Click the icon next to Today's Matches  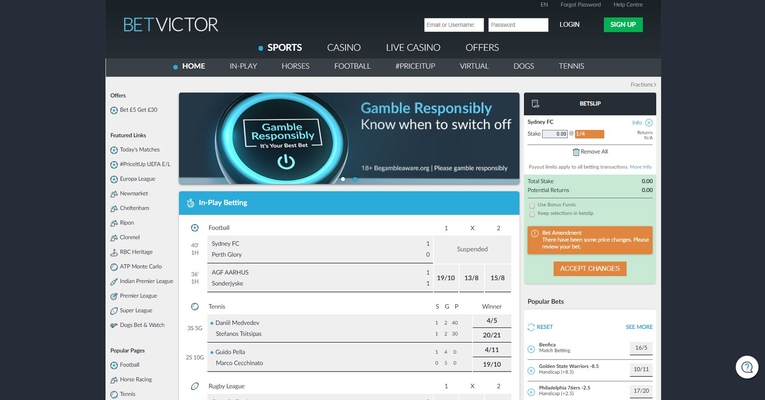(x=114, y=150)
